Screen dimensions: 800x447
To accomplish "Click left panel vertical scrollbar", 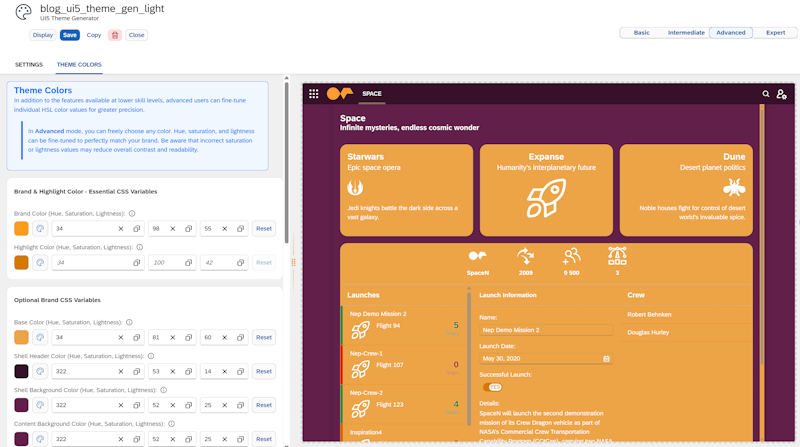I will 286,162.
